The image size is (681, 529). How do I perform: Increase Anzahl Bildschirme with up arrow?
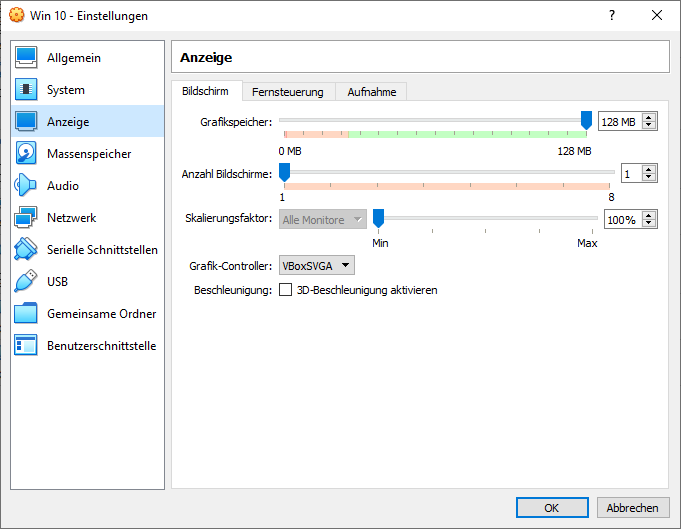click(649, 170)
